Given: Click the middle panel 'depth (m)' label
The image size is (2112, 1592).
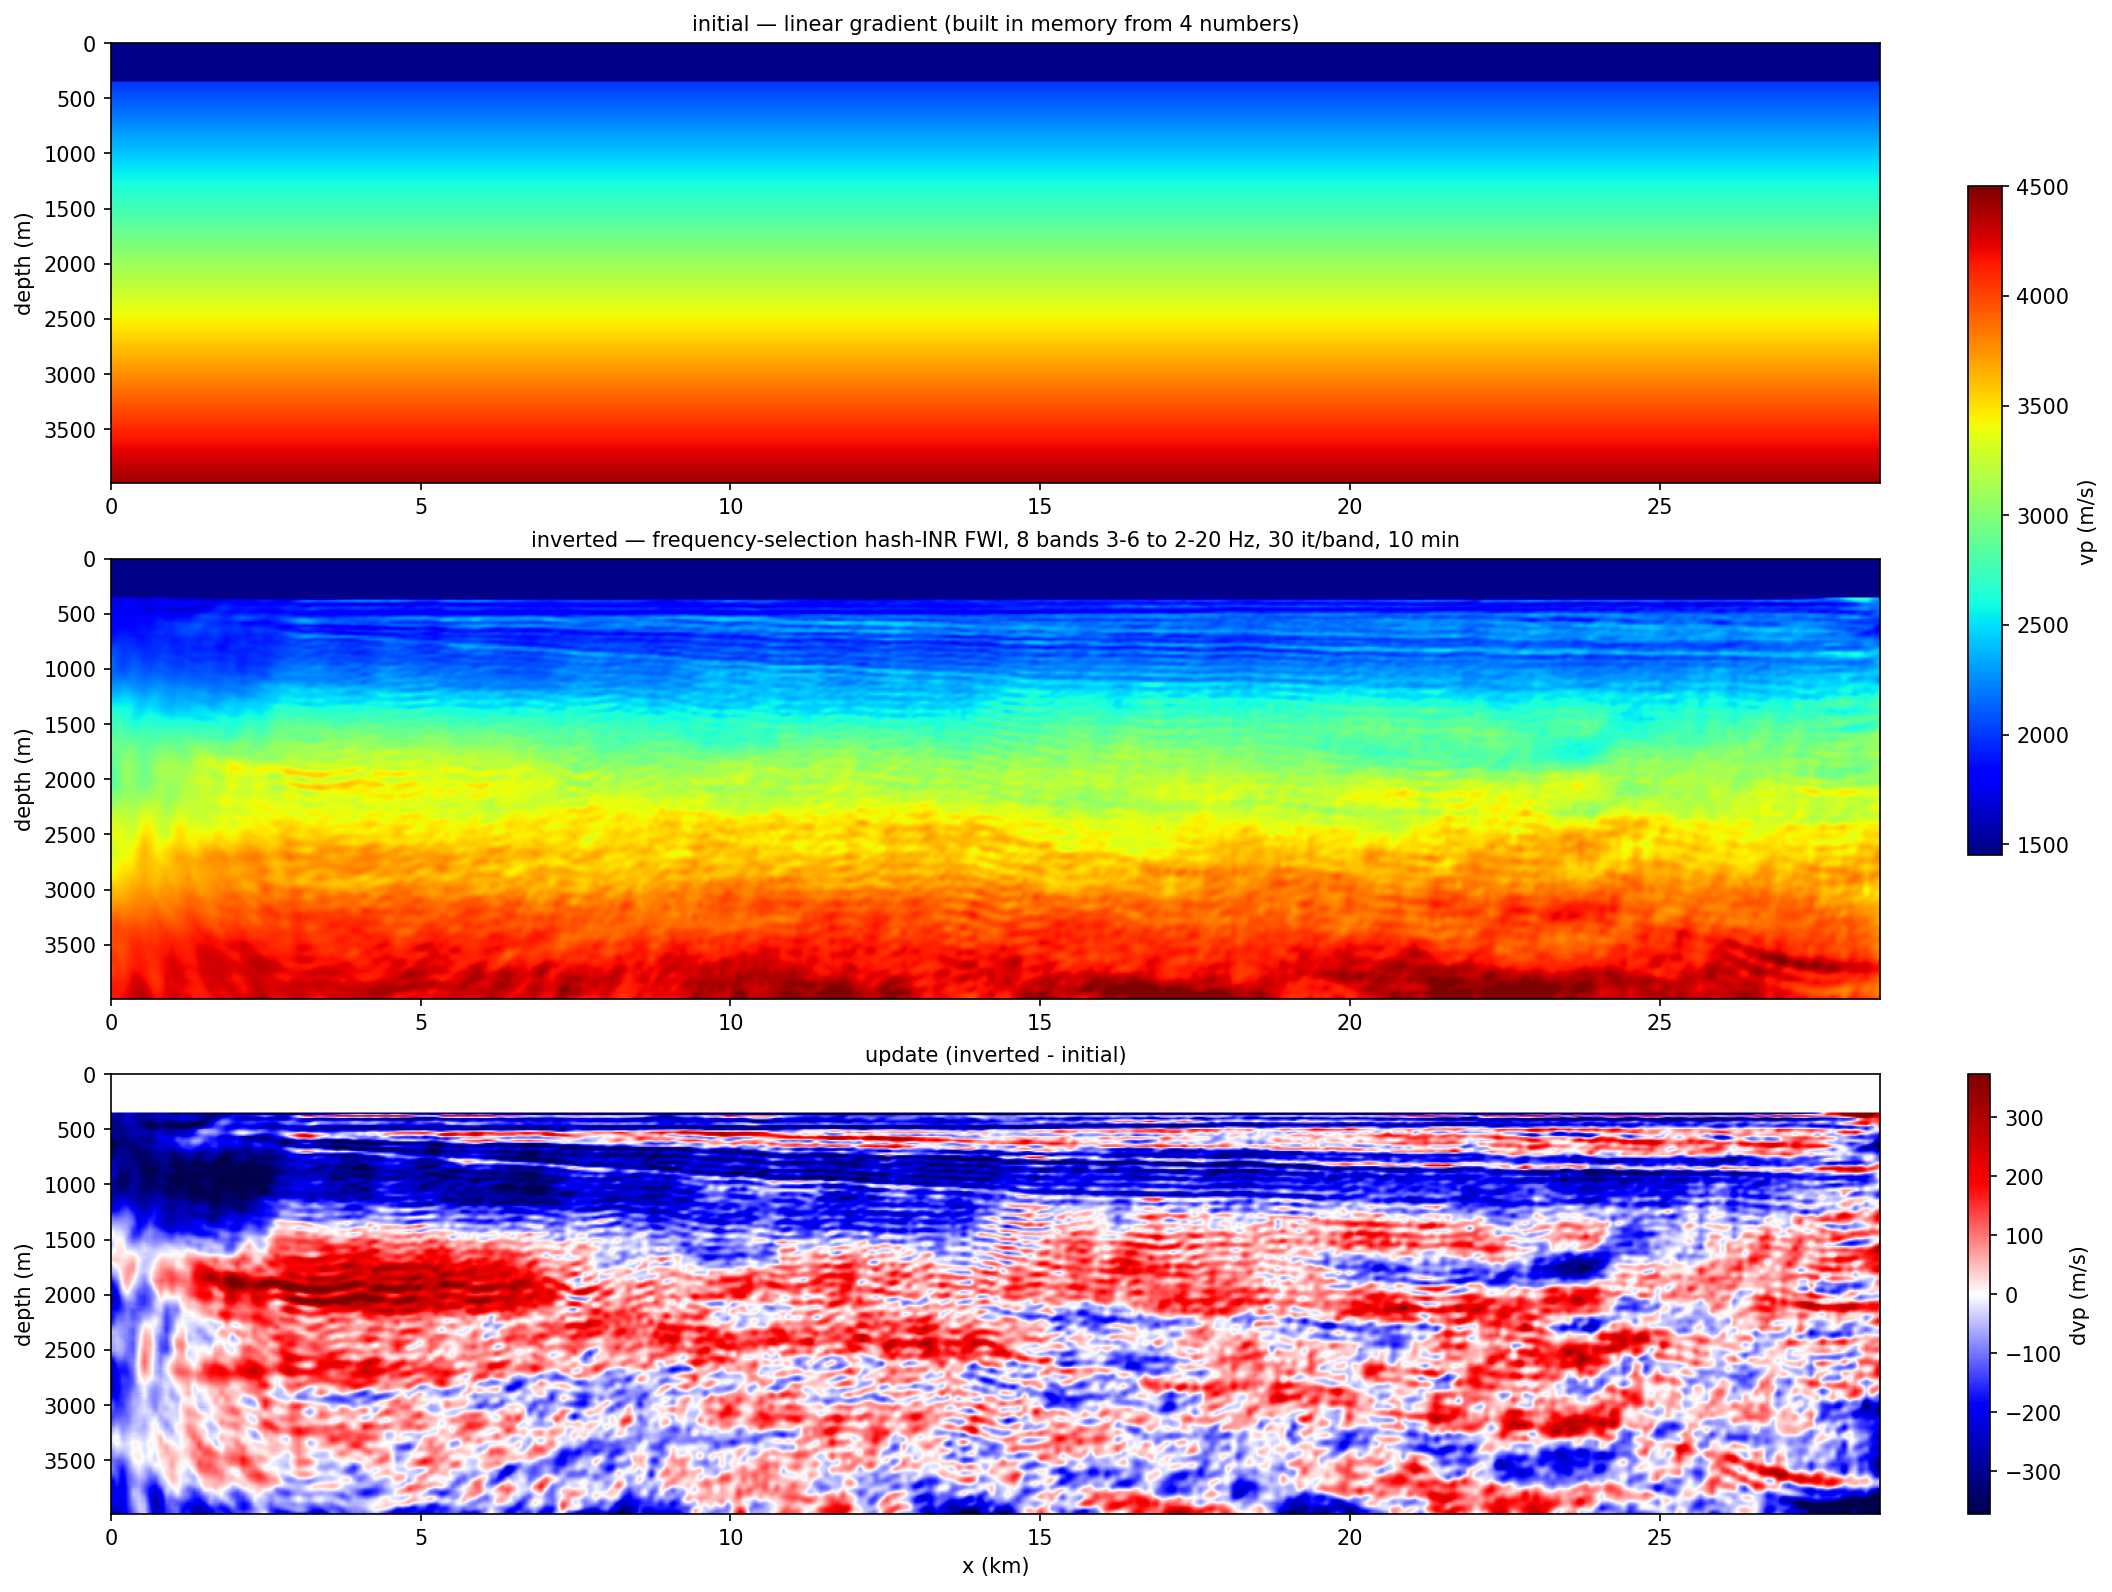Looking at the screenshot, I should coord(24,779).
